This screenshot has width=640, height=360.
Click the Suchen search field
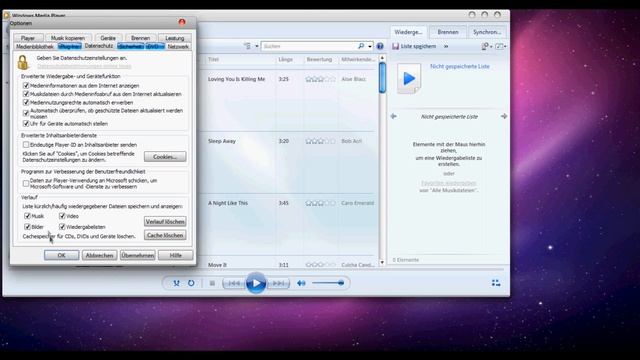(309, 46)
